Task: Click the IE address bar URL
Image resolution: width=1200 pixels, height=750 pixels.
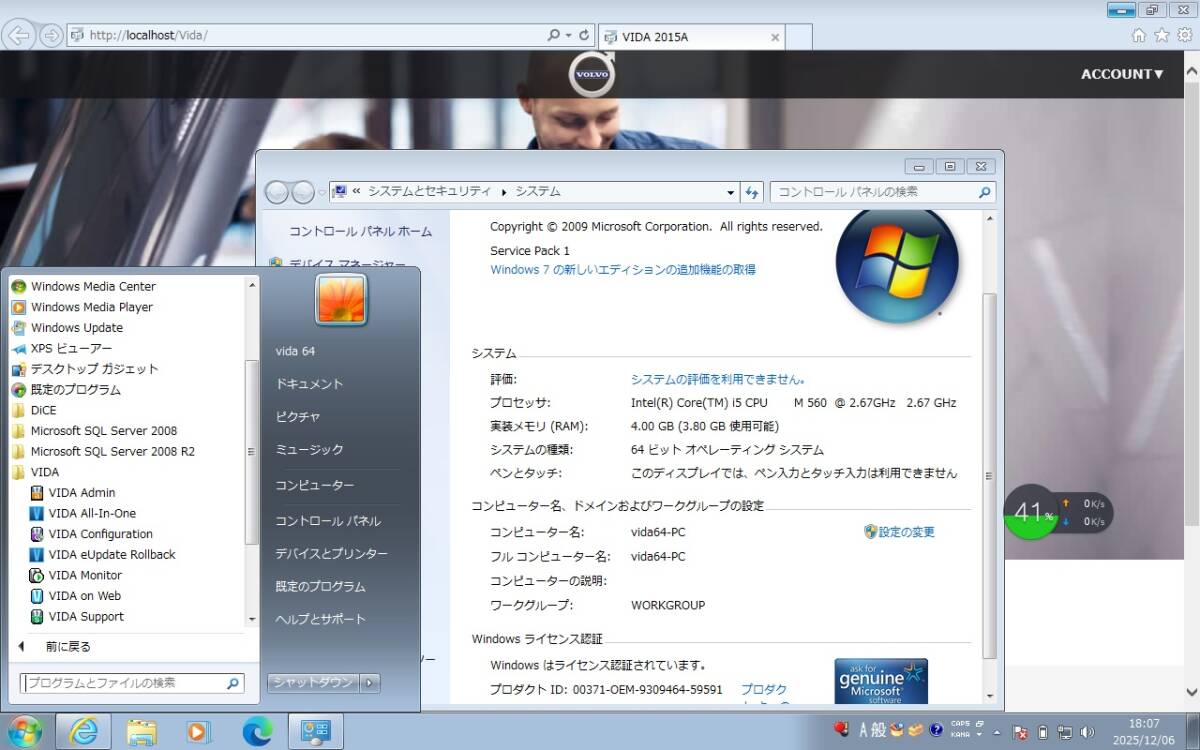Action: pyautogui.click(x=148, y=35)
